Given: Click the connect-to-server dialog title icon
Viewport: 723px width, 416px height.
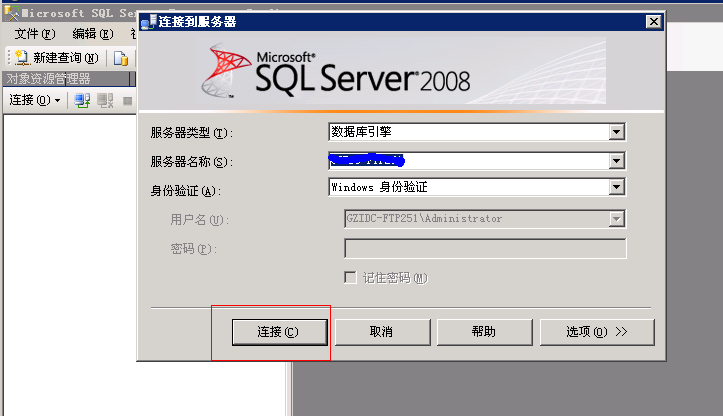Looking at the screenshot, I should [x=148, y=22].
